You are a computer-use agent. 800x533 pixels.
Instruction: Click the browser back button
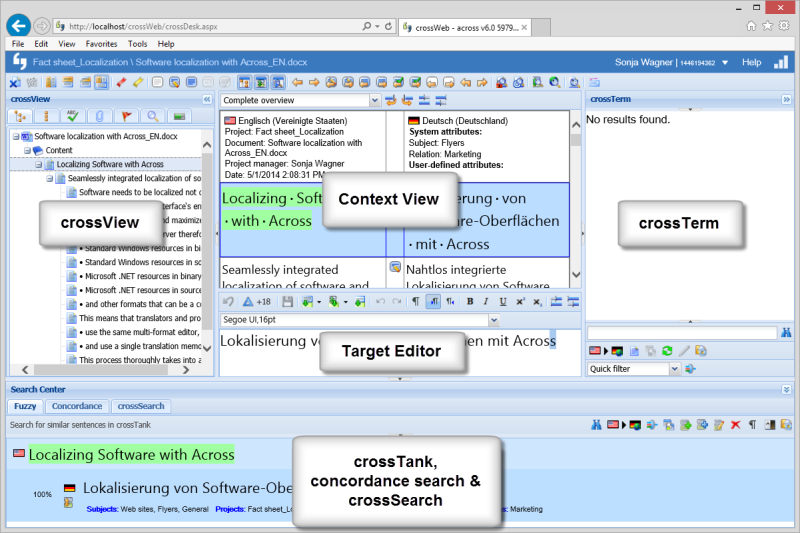click(x=18, y=26)
